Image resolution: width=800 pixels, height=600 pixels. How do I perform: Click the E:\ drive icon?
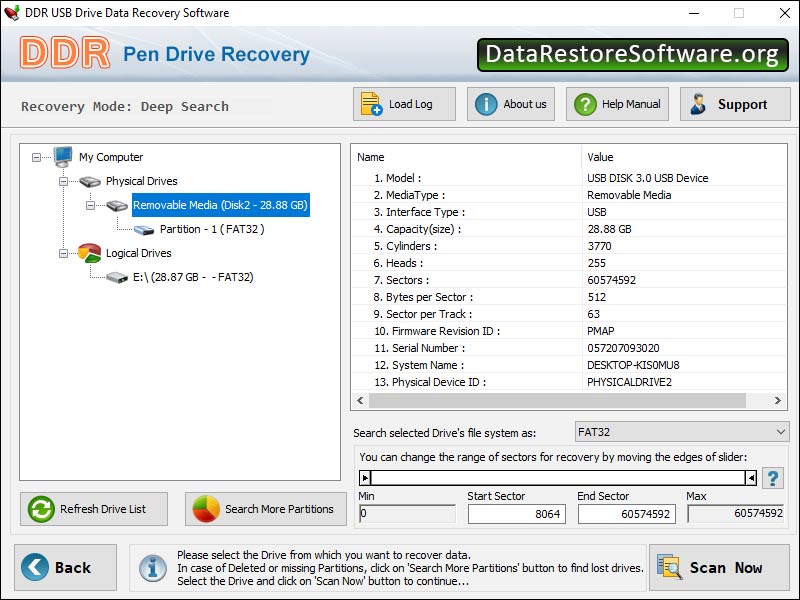117,277
